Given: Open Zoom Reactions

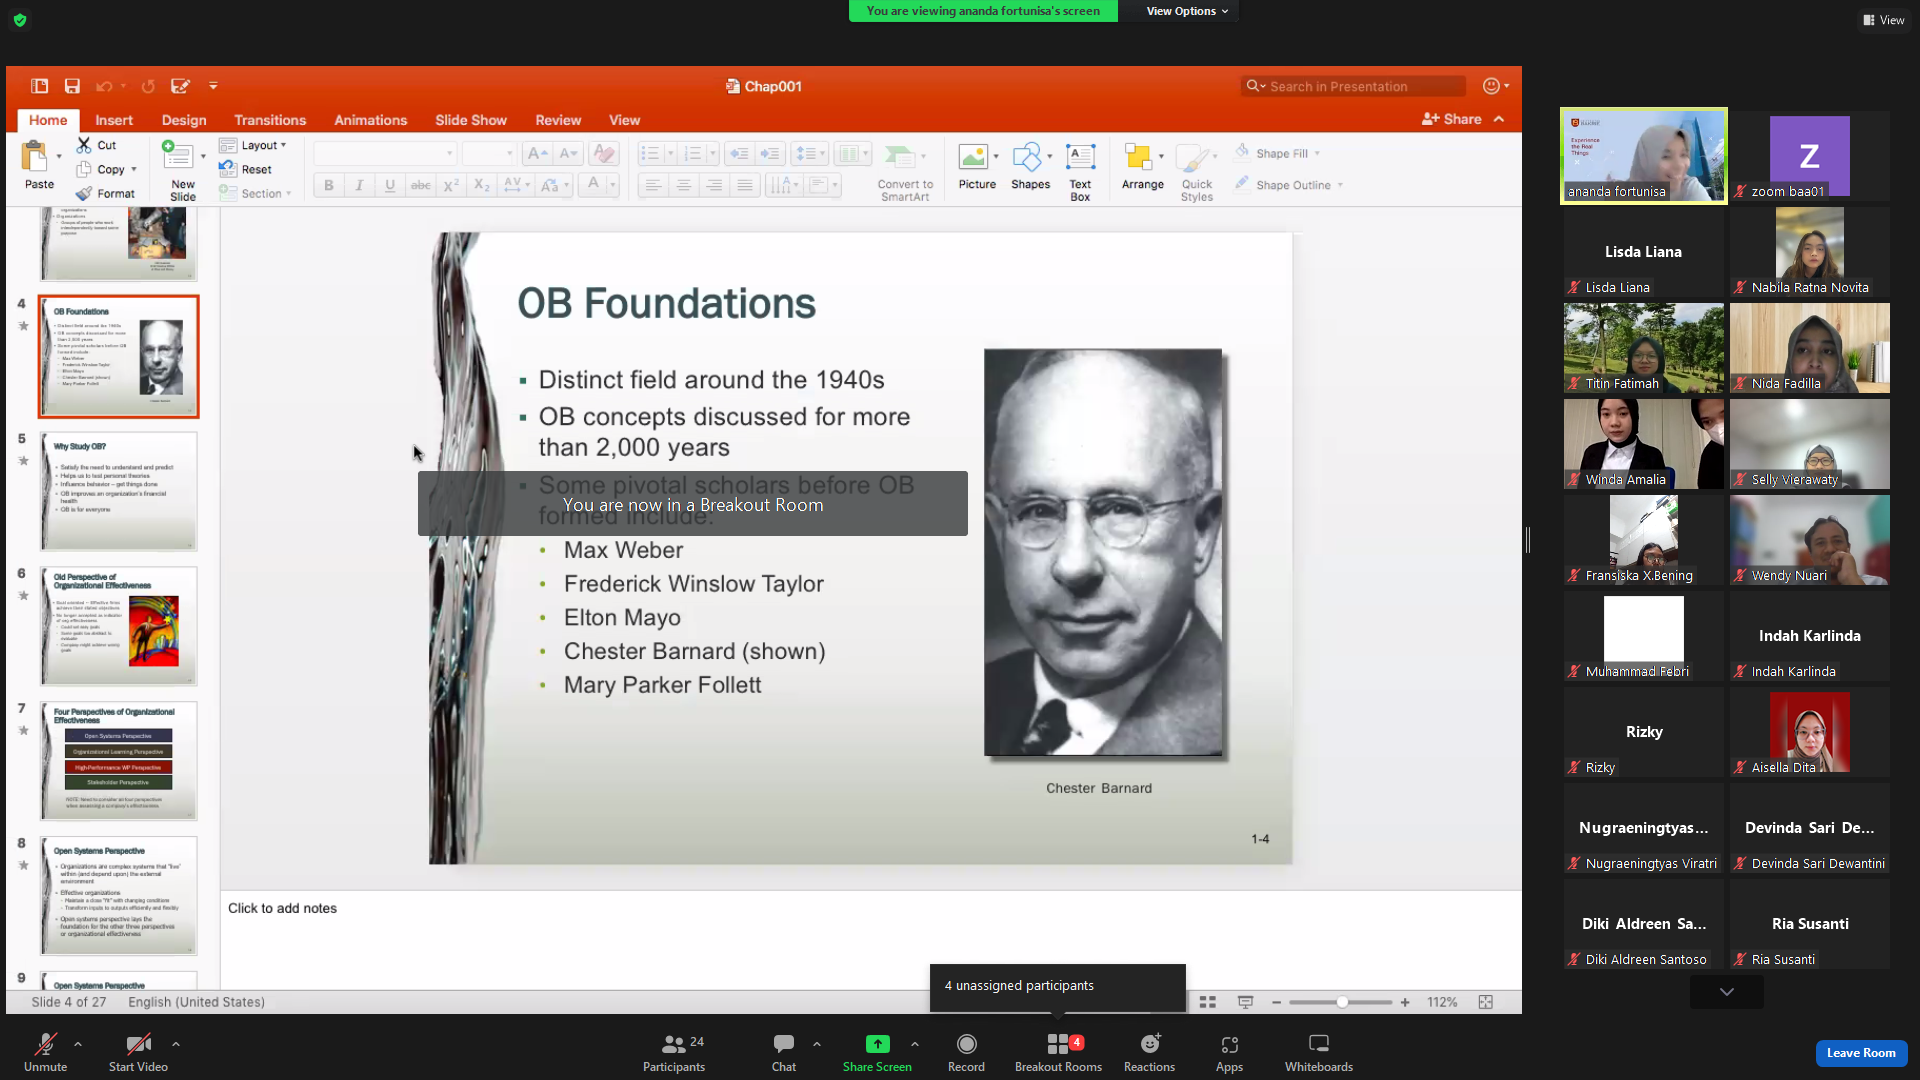Looking at the screenshot, I should point(1149,1053).
